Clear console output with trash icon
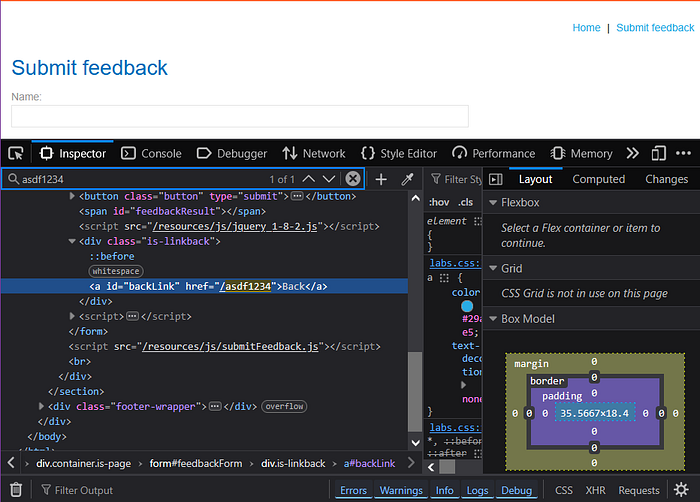 coord(16,490)
